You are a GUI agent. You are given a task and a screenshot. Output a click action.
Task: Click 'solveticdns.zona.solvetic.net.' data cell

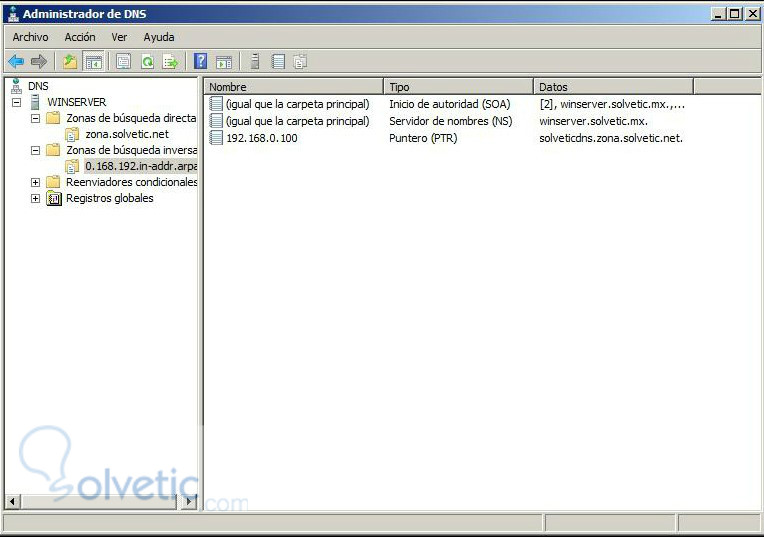pyautogui.click(x=611, y=138)
